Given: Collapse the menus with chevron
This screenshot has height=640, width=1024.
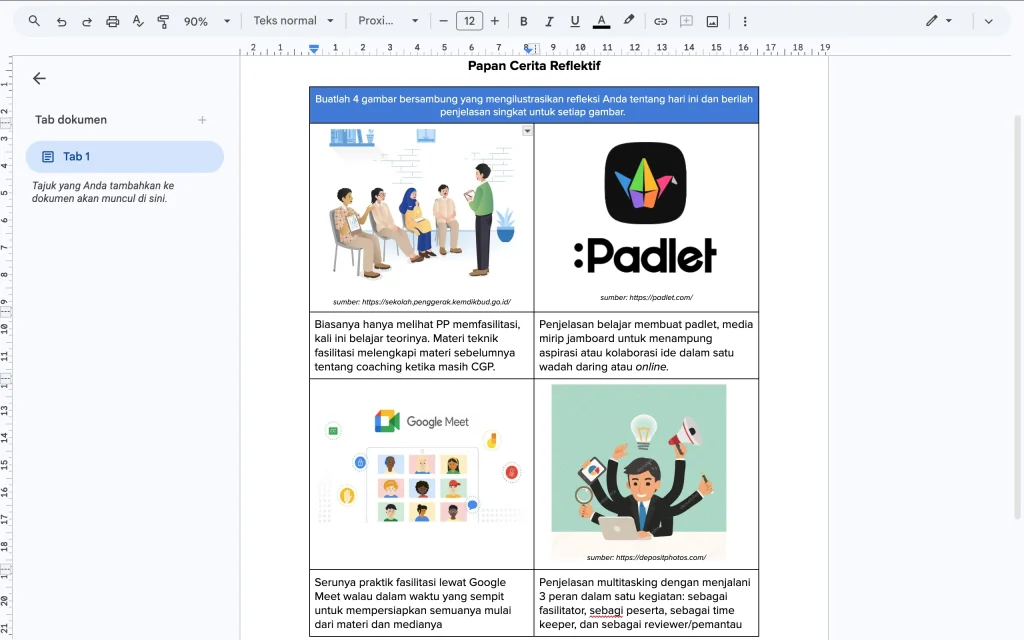Looking at the screenshot, I should click(x=989, y=22).
